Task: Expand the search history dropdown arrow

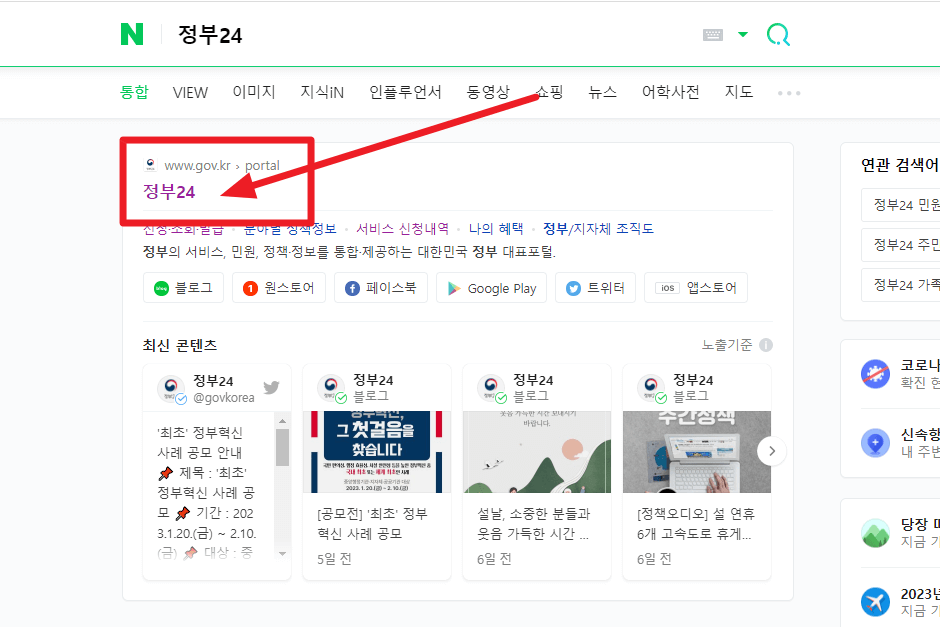Action: [x=743, y=34]
